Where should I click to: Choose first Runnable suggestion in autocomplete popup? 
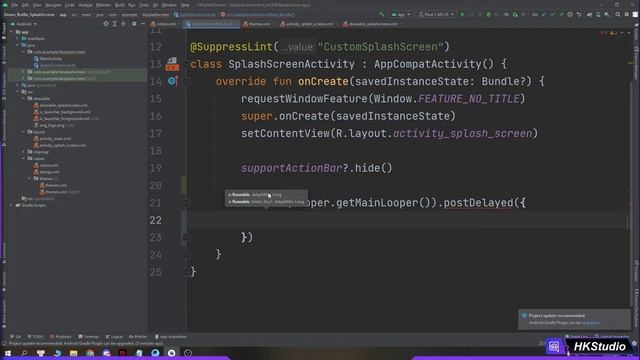[266, 195]
